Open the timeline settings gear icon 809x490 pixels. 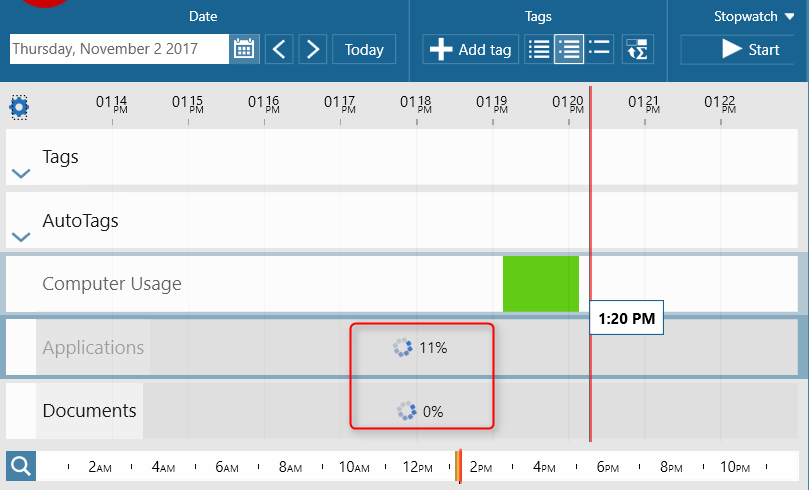coord(19,106)
